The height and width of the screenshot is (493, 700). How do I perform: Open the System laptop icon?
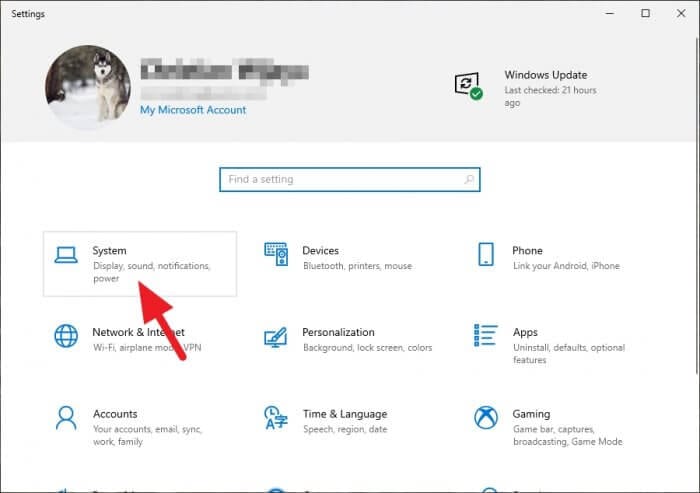66,255
